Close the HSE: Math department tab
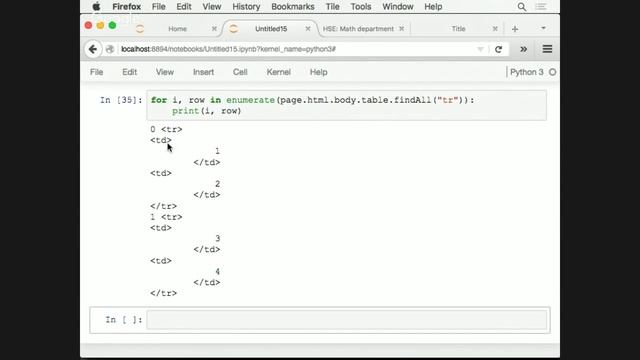Image resolution: width=640 pixels, height=360 pixels. tap(402, 29)
